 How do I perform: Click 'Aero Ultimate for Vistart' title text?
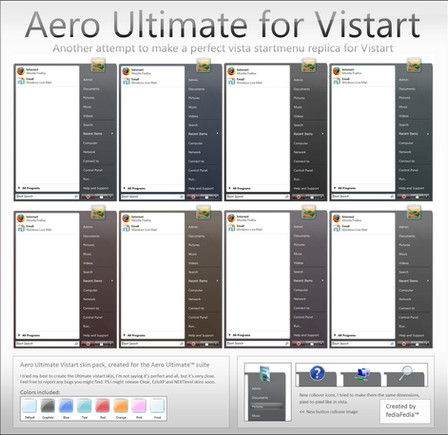pos(222,25)
